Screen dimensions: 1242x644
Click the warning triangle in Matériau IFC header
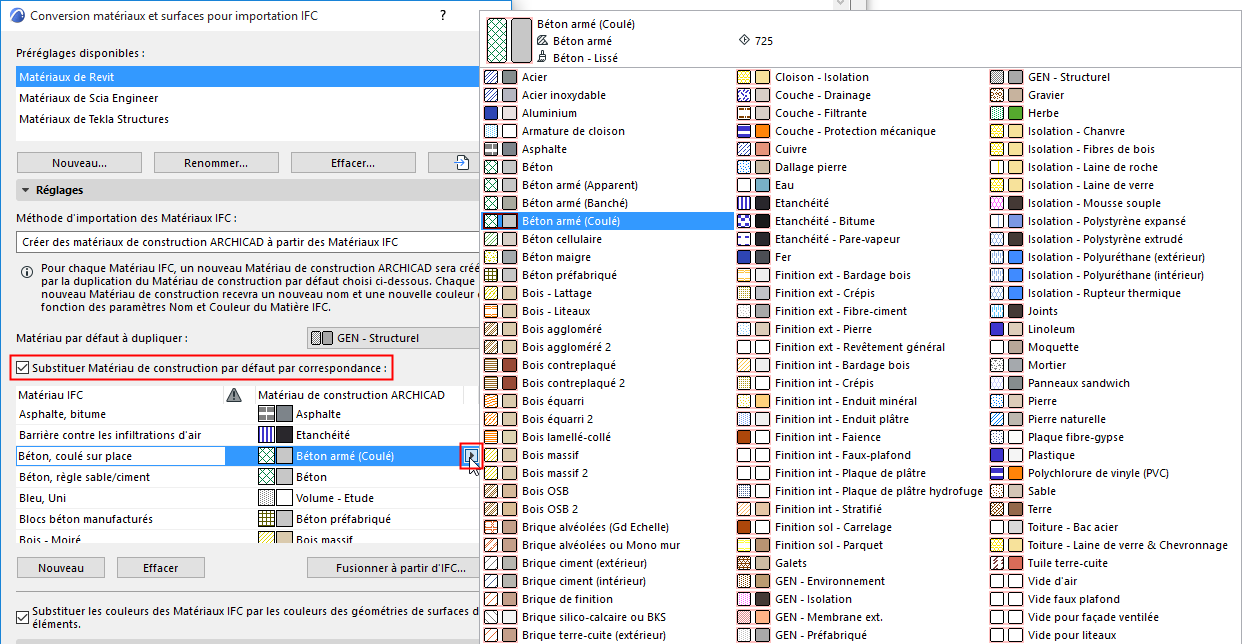[233, 395]
